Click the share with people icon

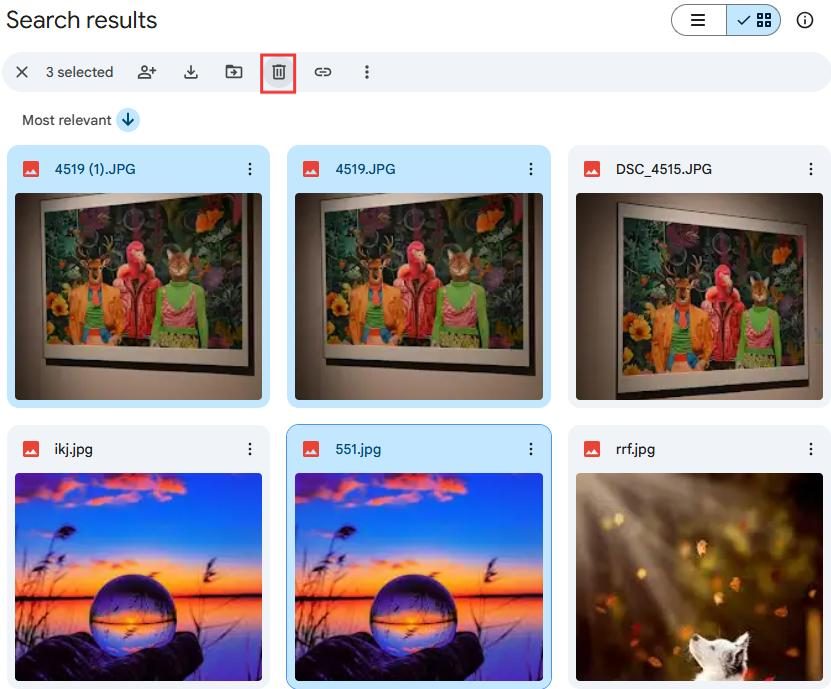point(147,72)
